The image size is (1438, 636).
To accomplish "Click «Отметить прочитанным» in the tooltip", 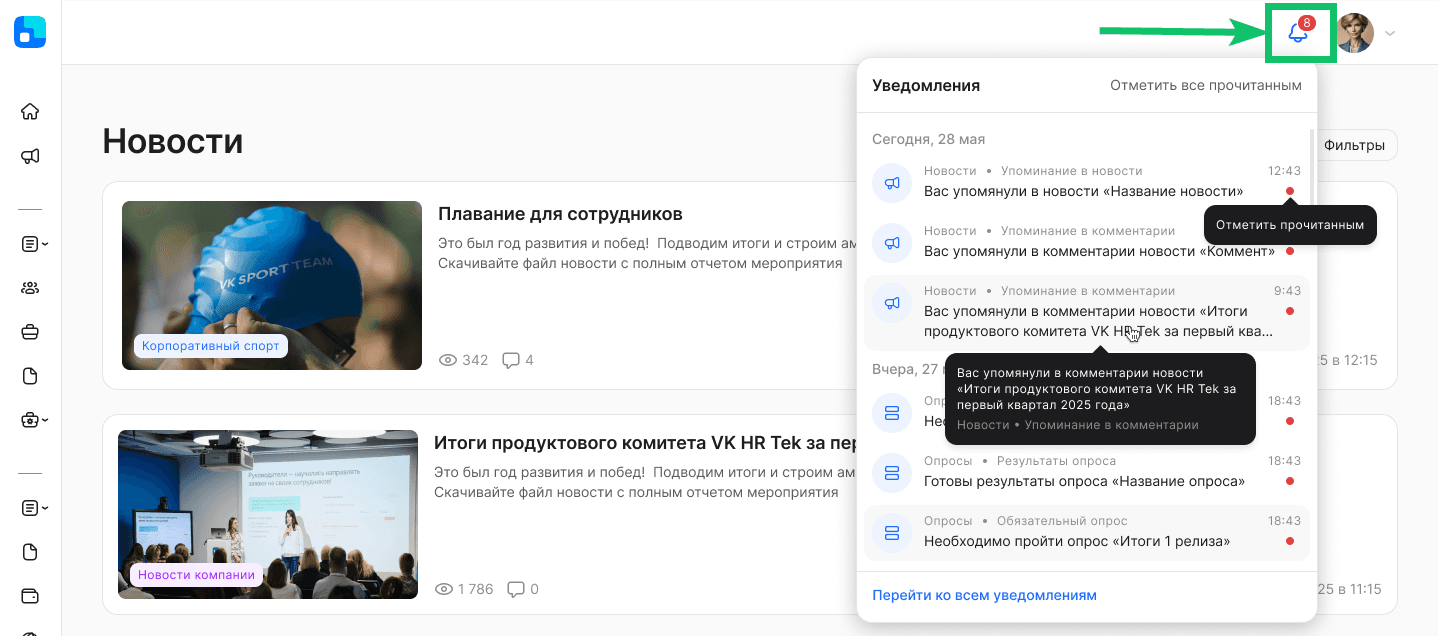I will pyautogui.click(x=1288, y=225).
